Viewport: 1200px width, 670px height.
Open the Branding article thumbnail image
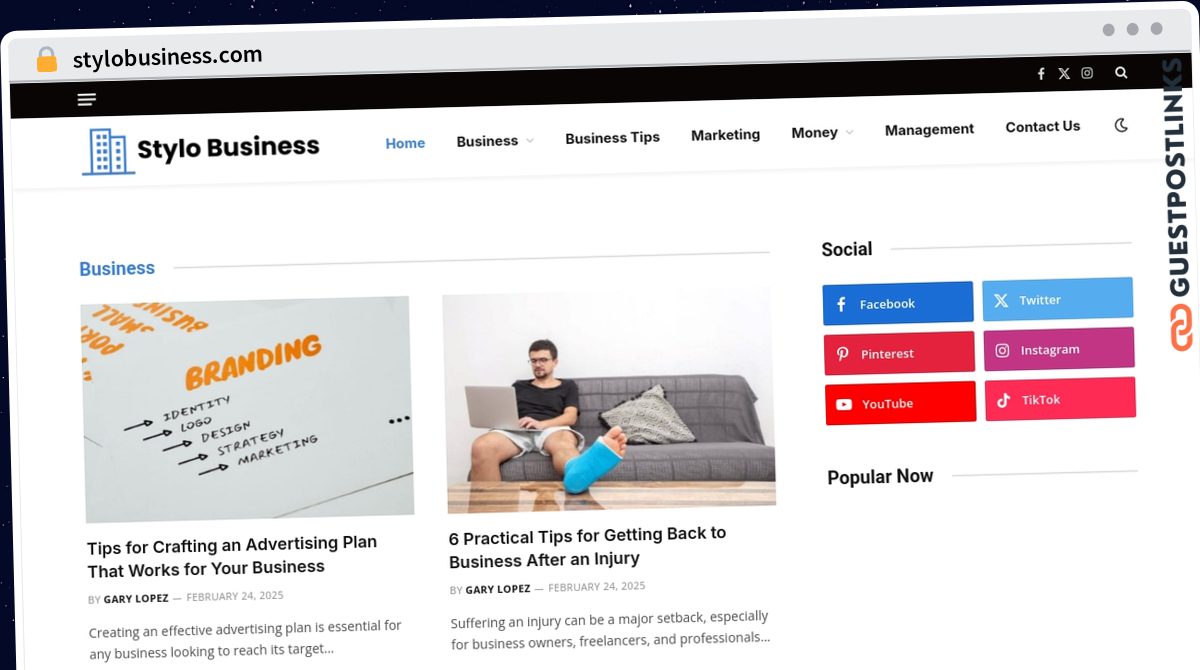click(248, 409)
